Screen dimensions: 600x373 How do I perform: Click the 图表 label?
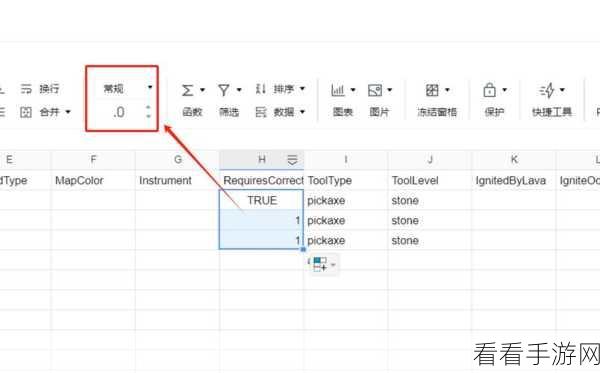pos(342,112)
